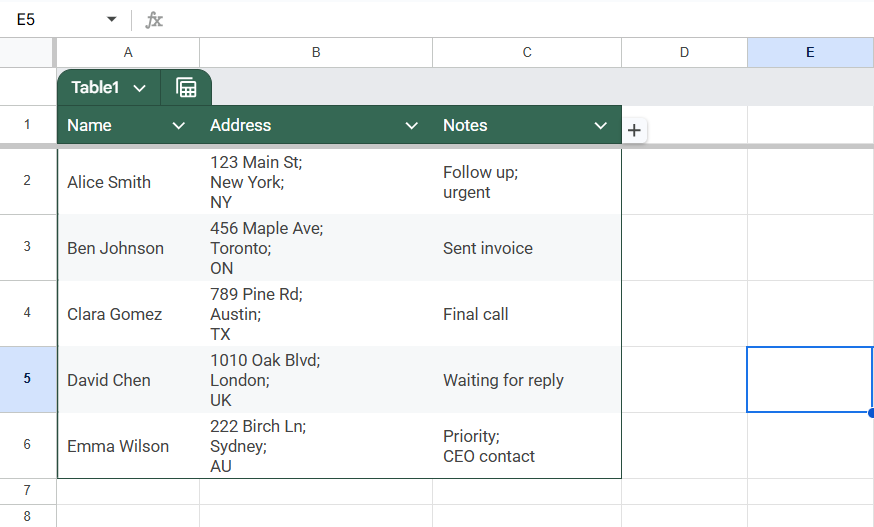The height and width of the screenshot is (527, 874).
Task: Select row 5 header
Action: tap(27, 379)
